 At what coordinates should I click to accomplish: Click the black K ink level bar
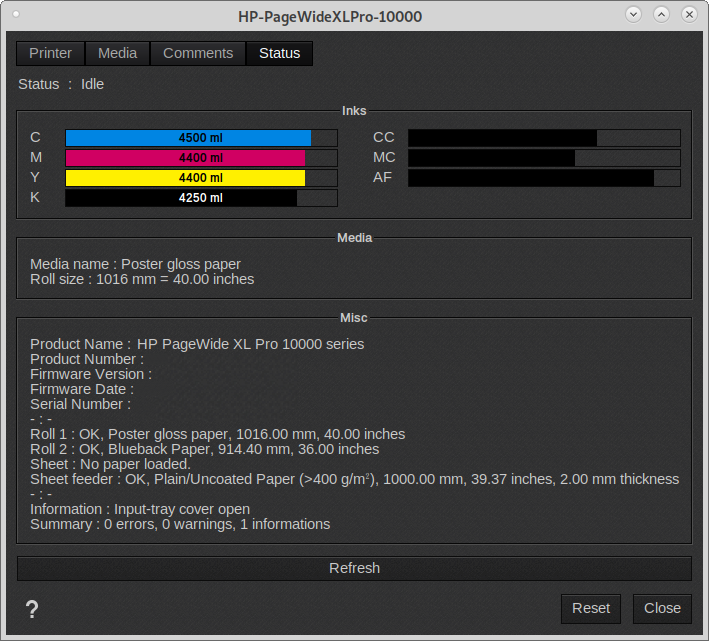(x=201, y=198)
